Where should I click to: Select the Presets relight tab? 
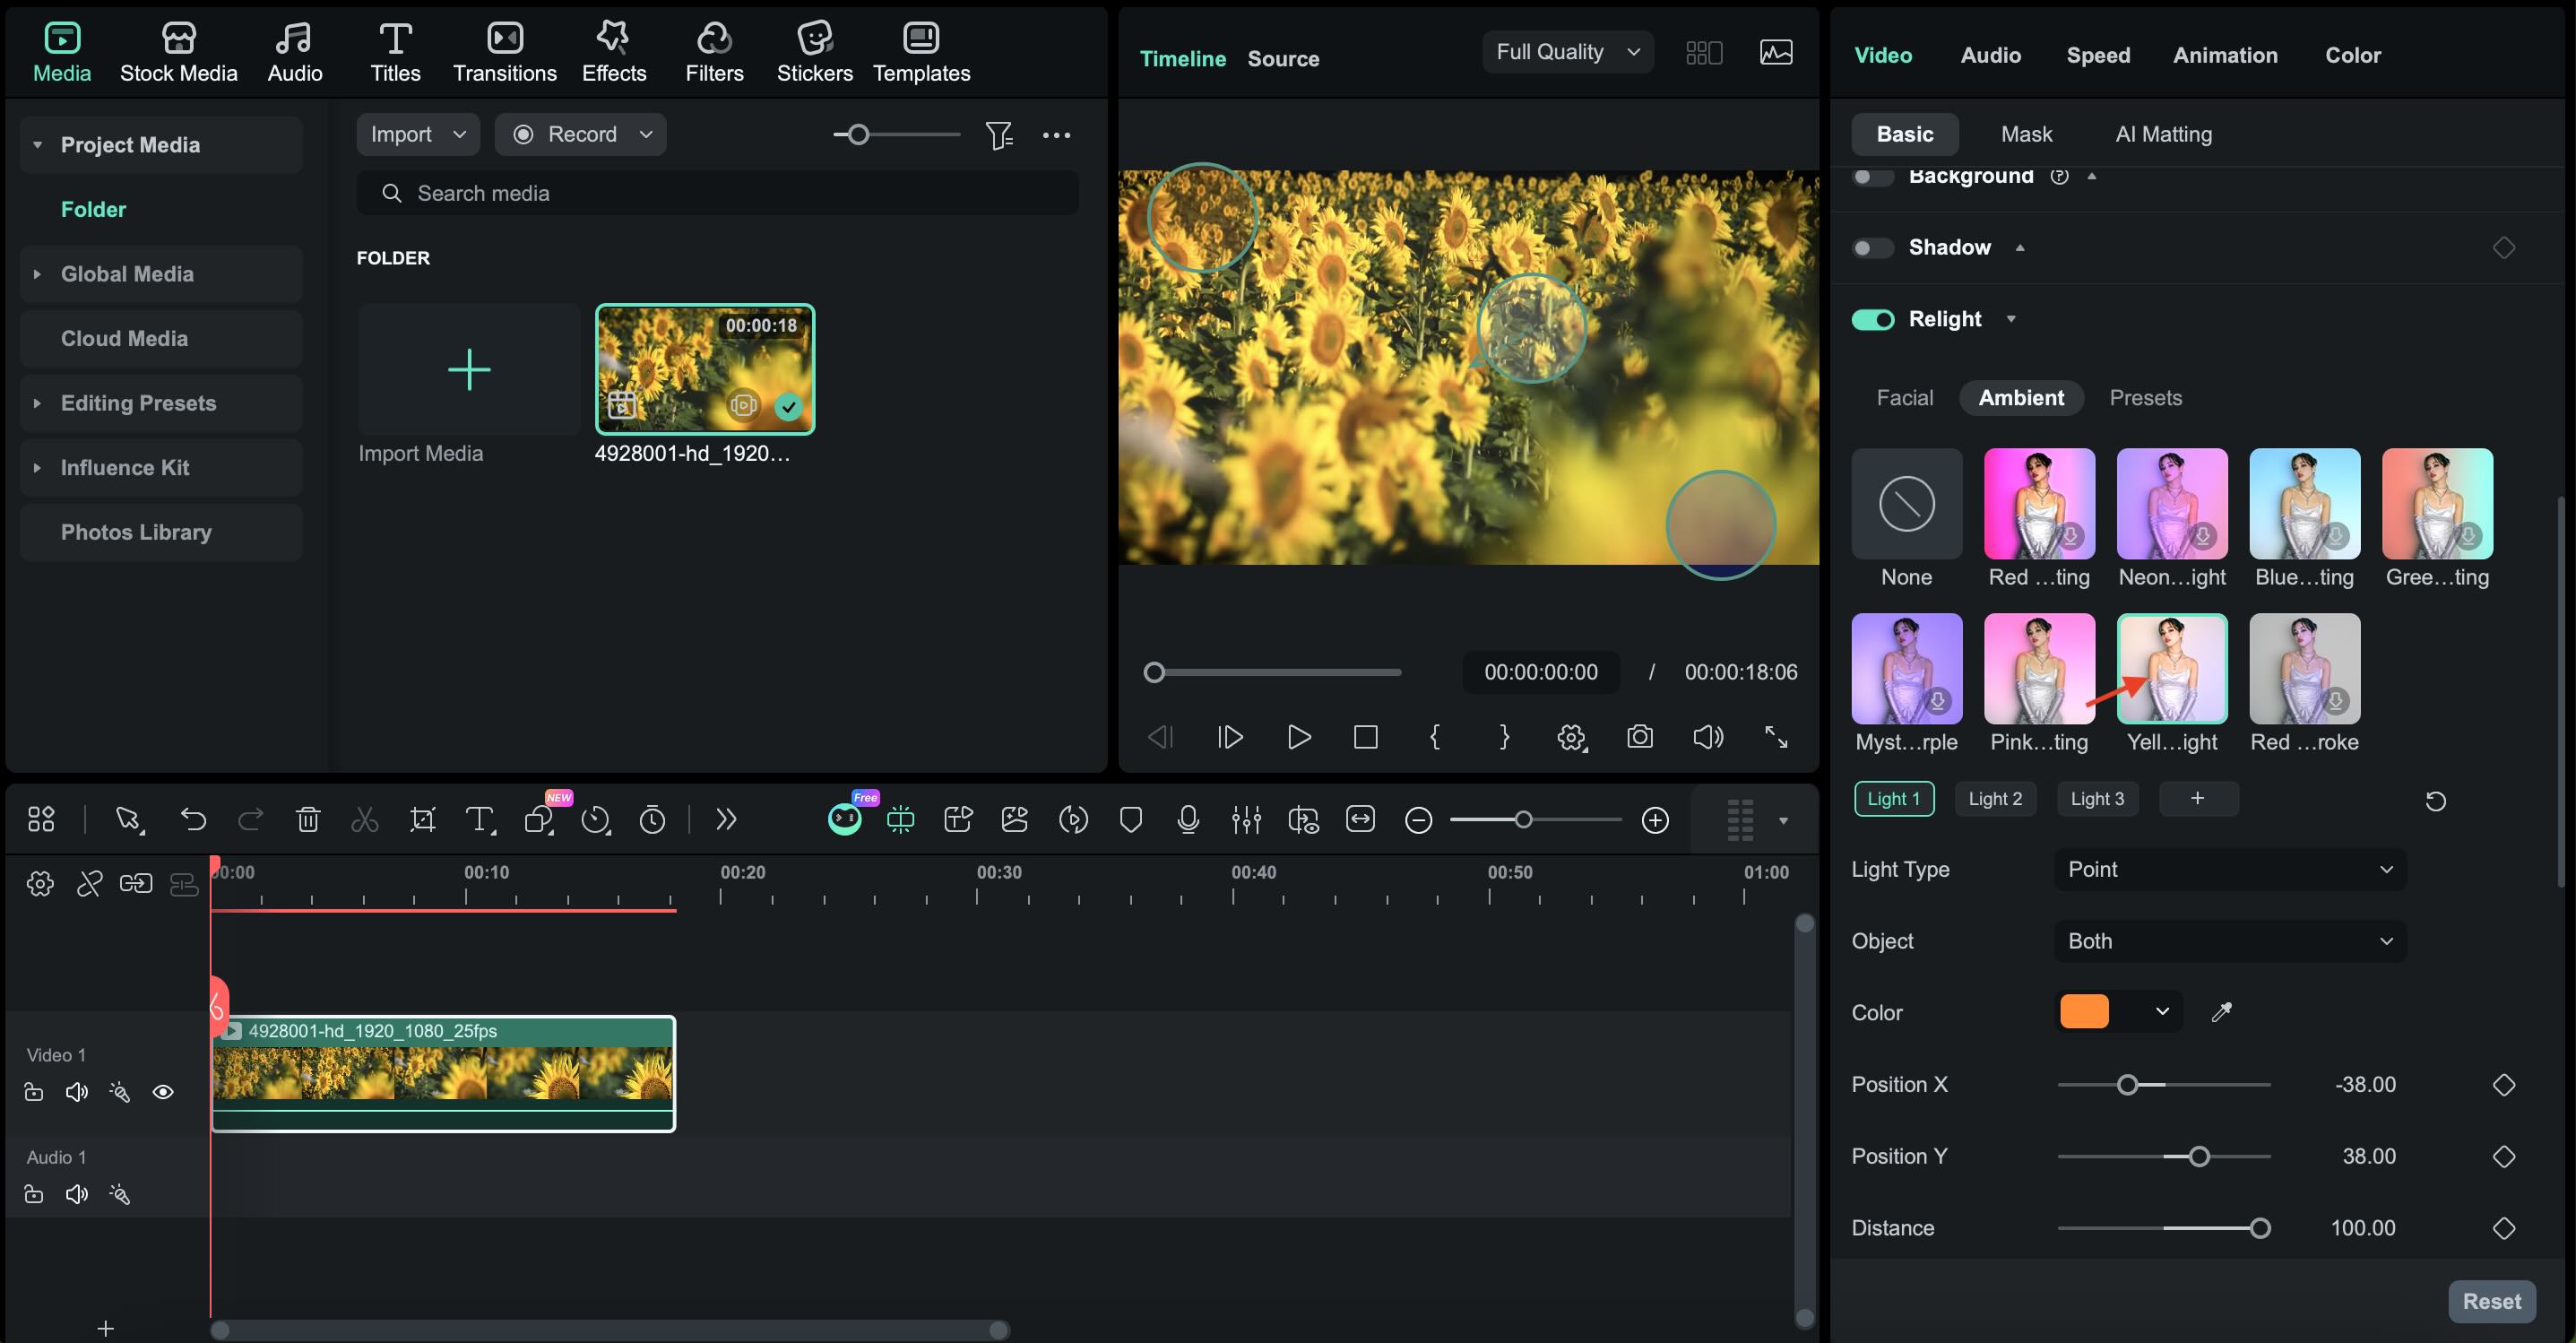[x=2145, y=398]
